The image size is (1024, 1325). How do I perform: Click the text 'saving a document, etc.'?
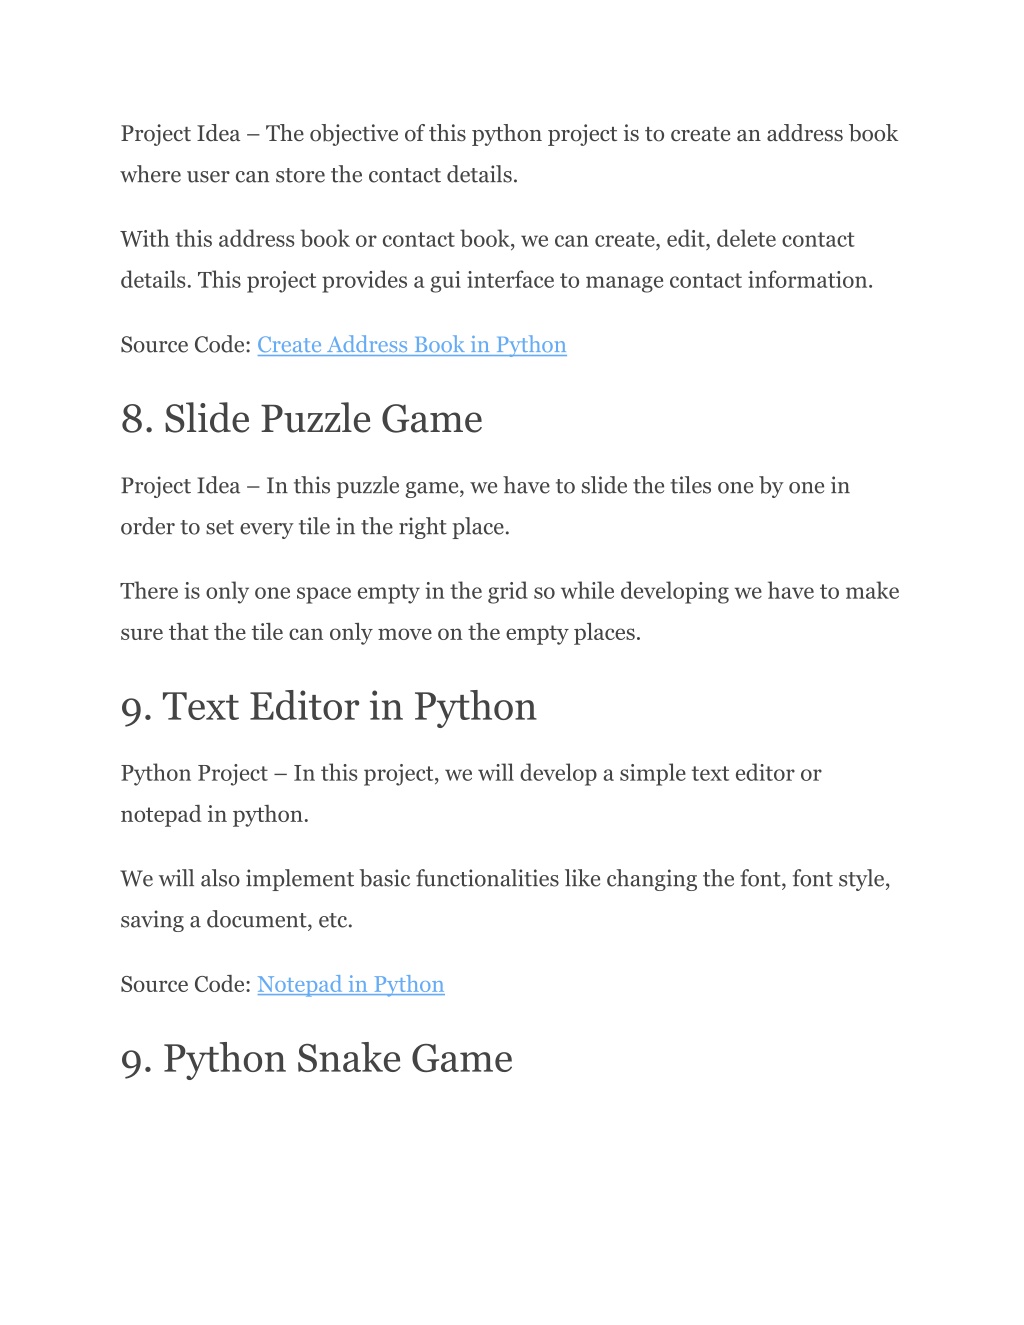click(236, 921)
